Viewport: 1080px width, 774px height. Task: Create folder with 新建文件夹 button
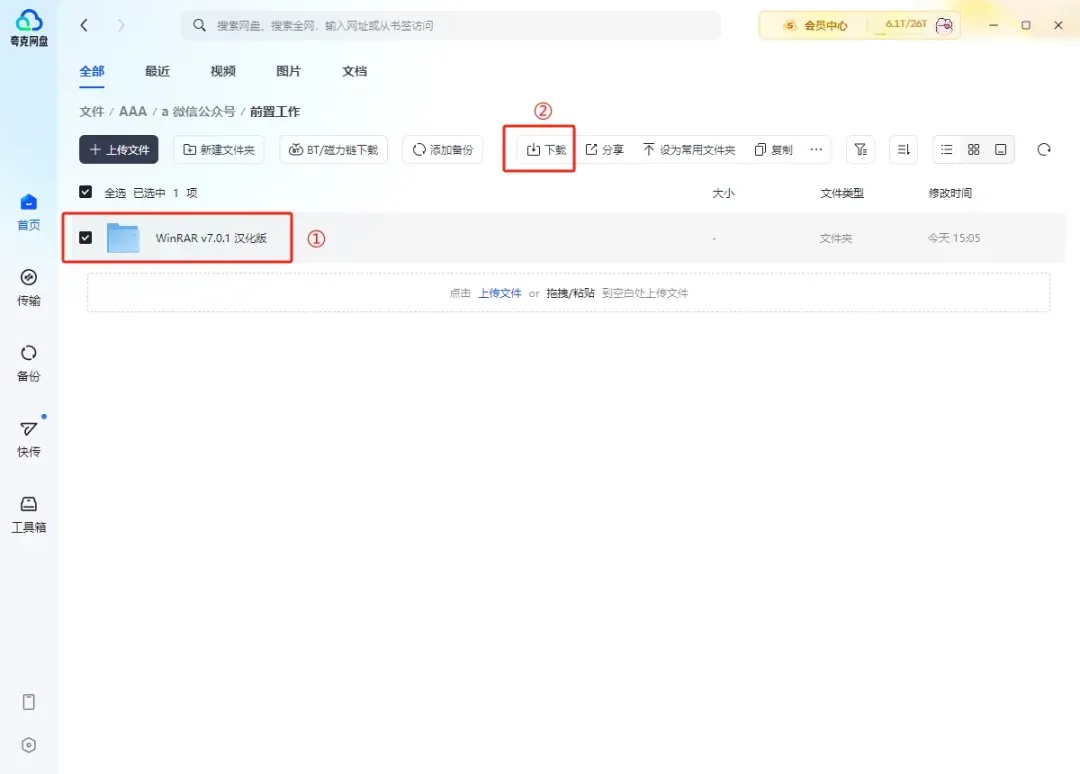click(218, 149)
